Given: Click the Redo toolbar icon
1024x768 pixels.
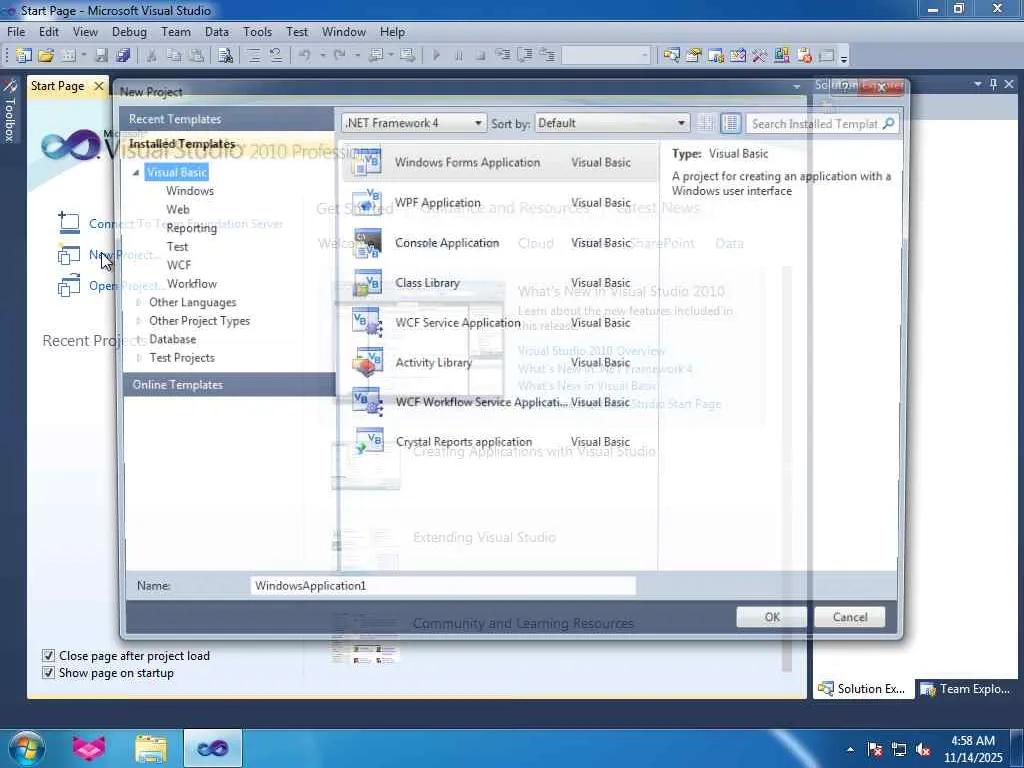Looking at the screenshot, I should [339, 56].
